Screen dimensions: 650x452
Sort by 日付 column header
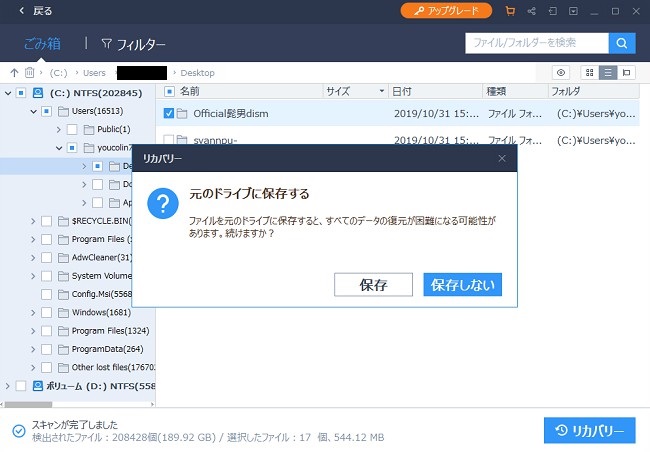point(402,91)
